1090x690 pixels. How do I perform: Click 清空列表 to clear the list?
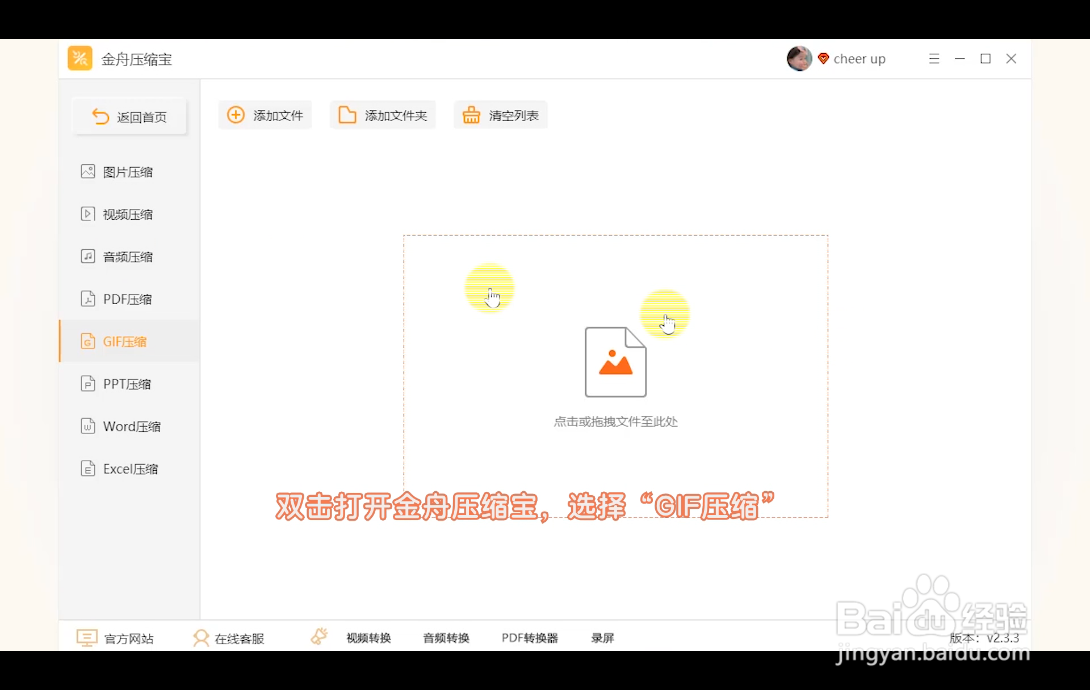coord(501,115)
